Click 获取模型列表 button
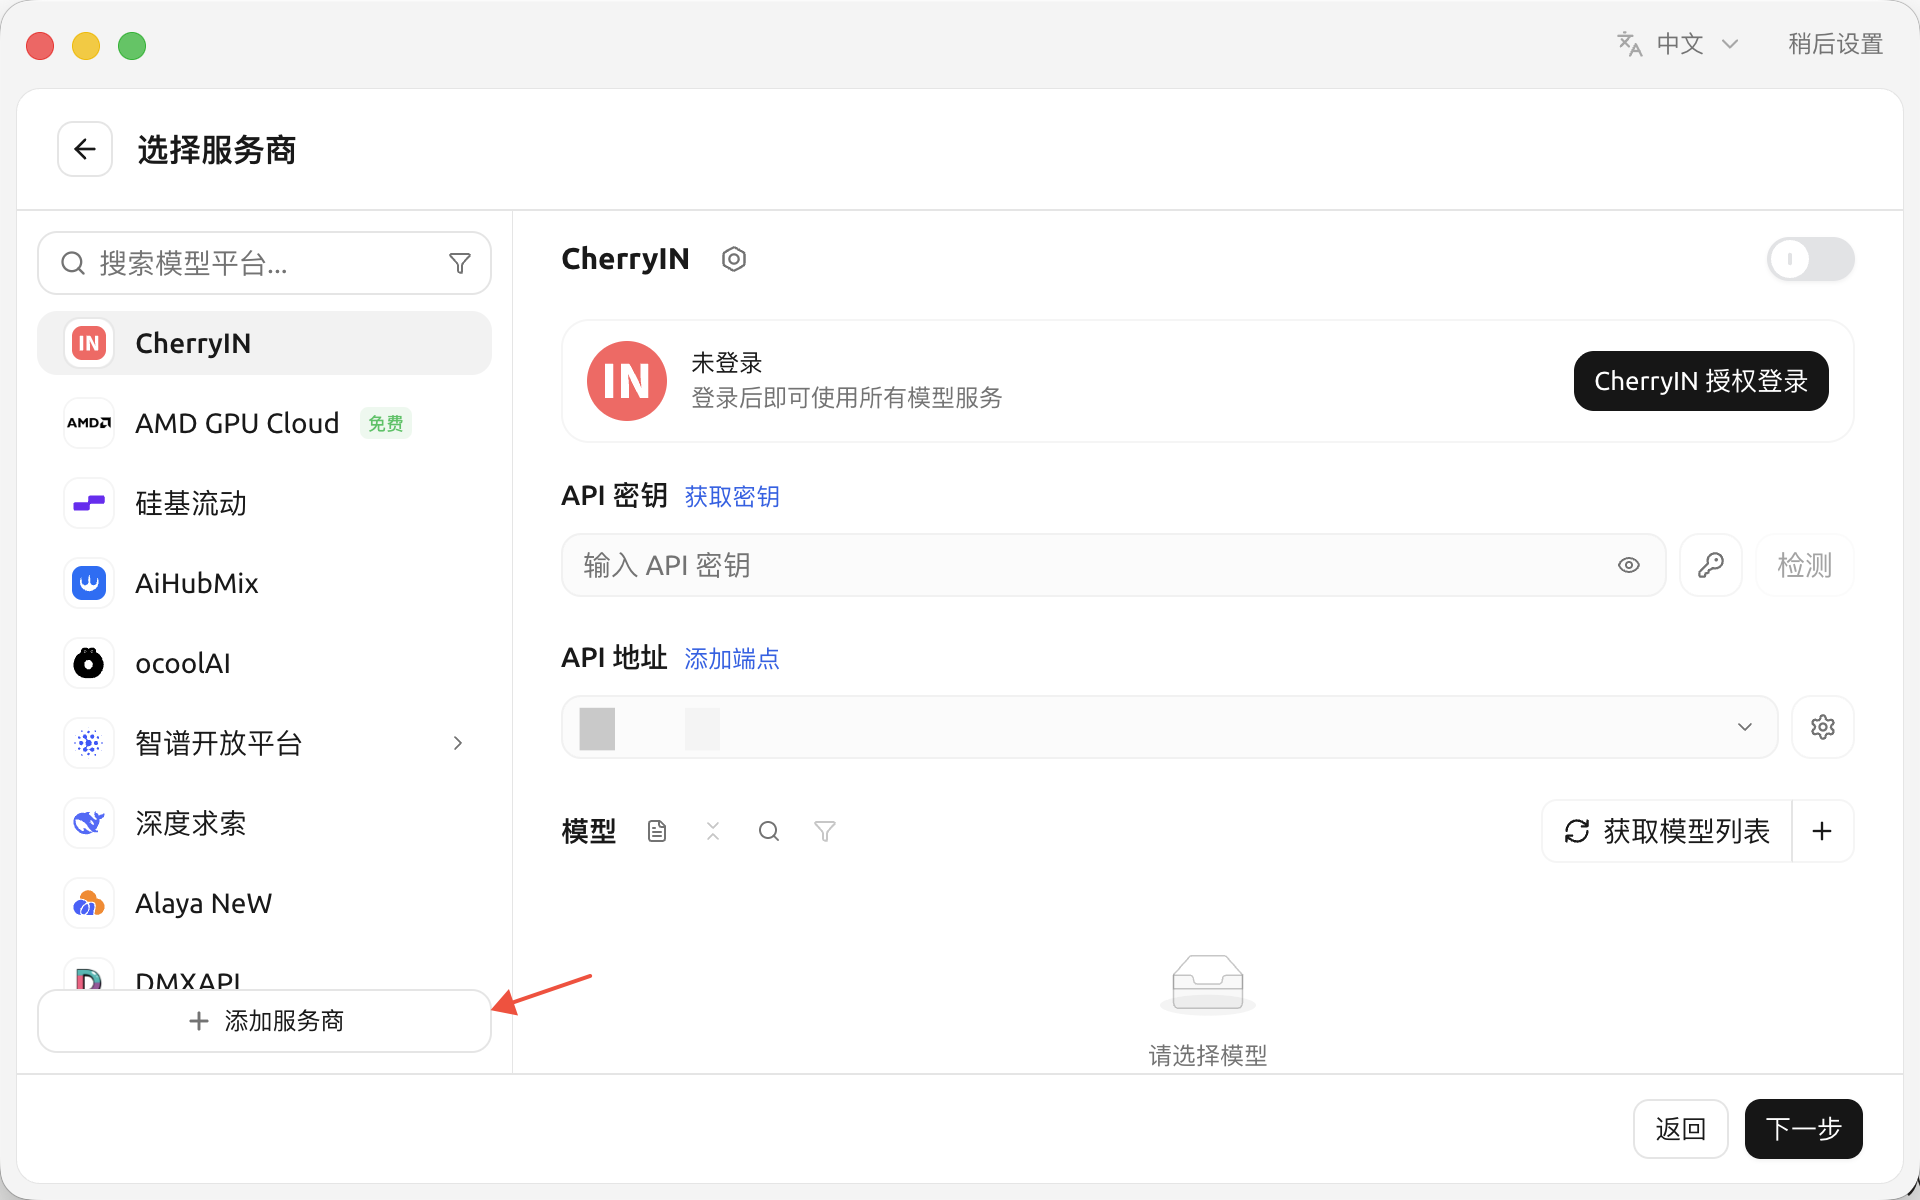1920x1200 pixels. [1667, 831]
